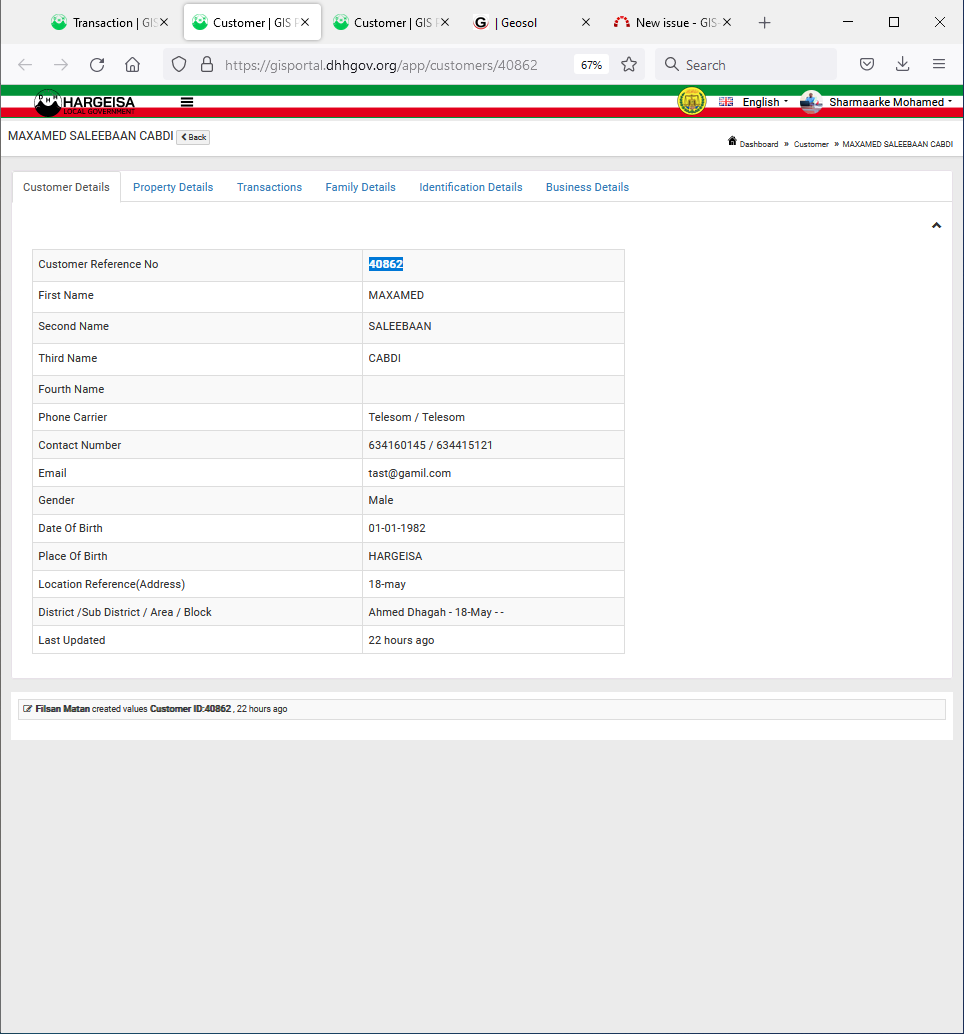This screenshot has width=964, height=1034.
Task: Open tracking protection shield icon
Action: 179,65
